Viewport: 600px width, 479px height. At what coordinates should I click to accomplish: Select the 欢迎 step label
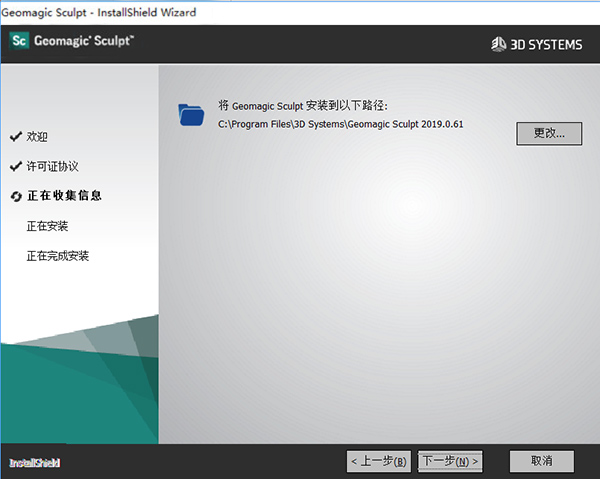click(37, 137)
